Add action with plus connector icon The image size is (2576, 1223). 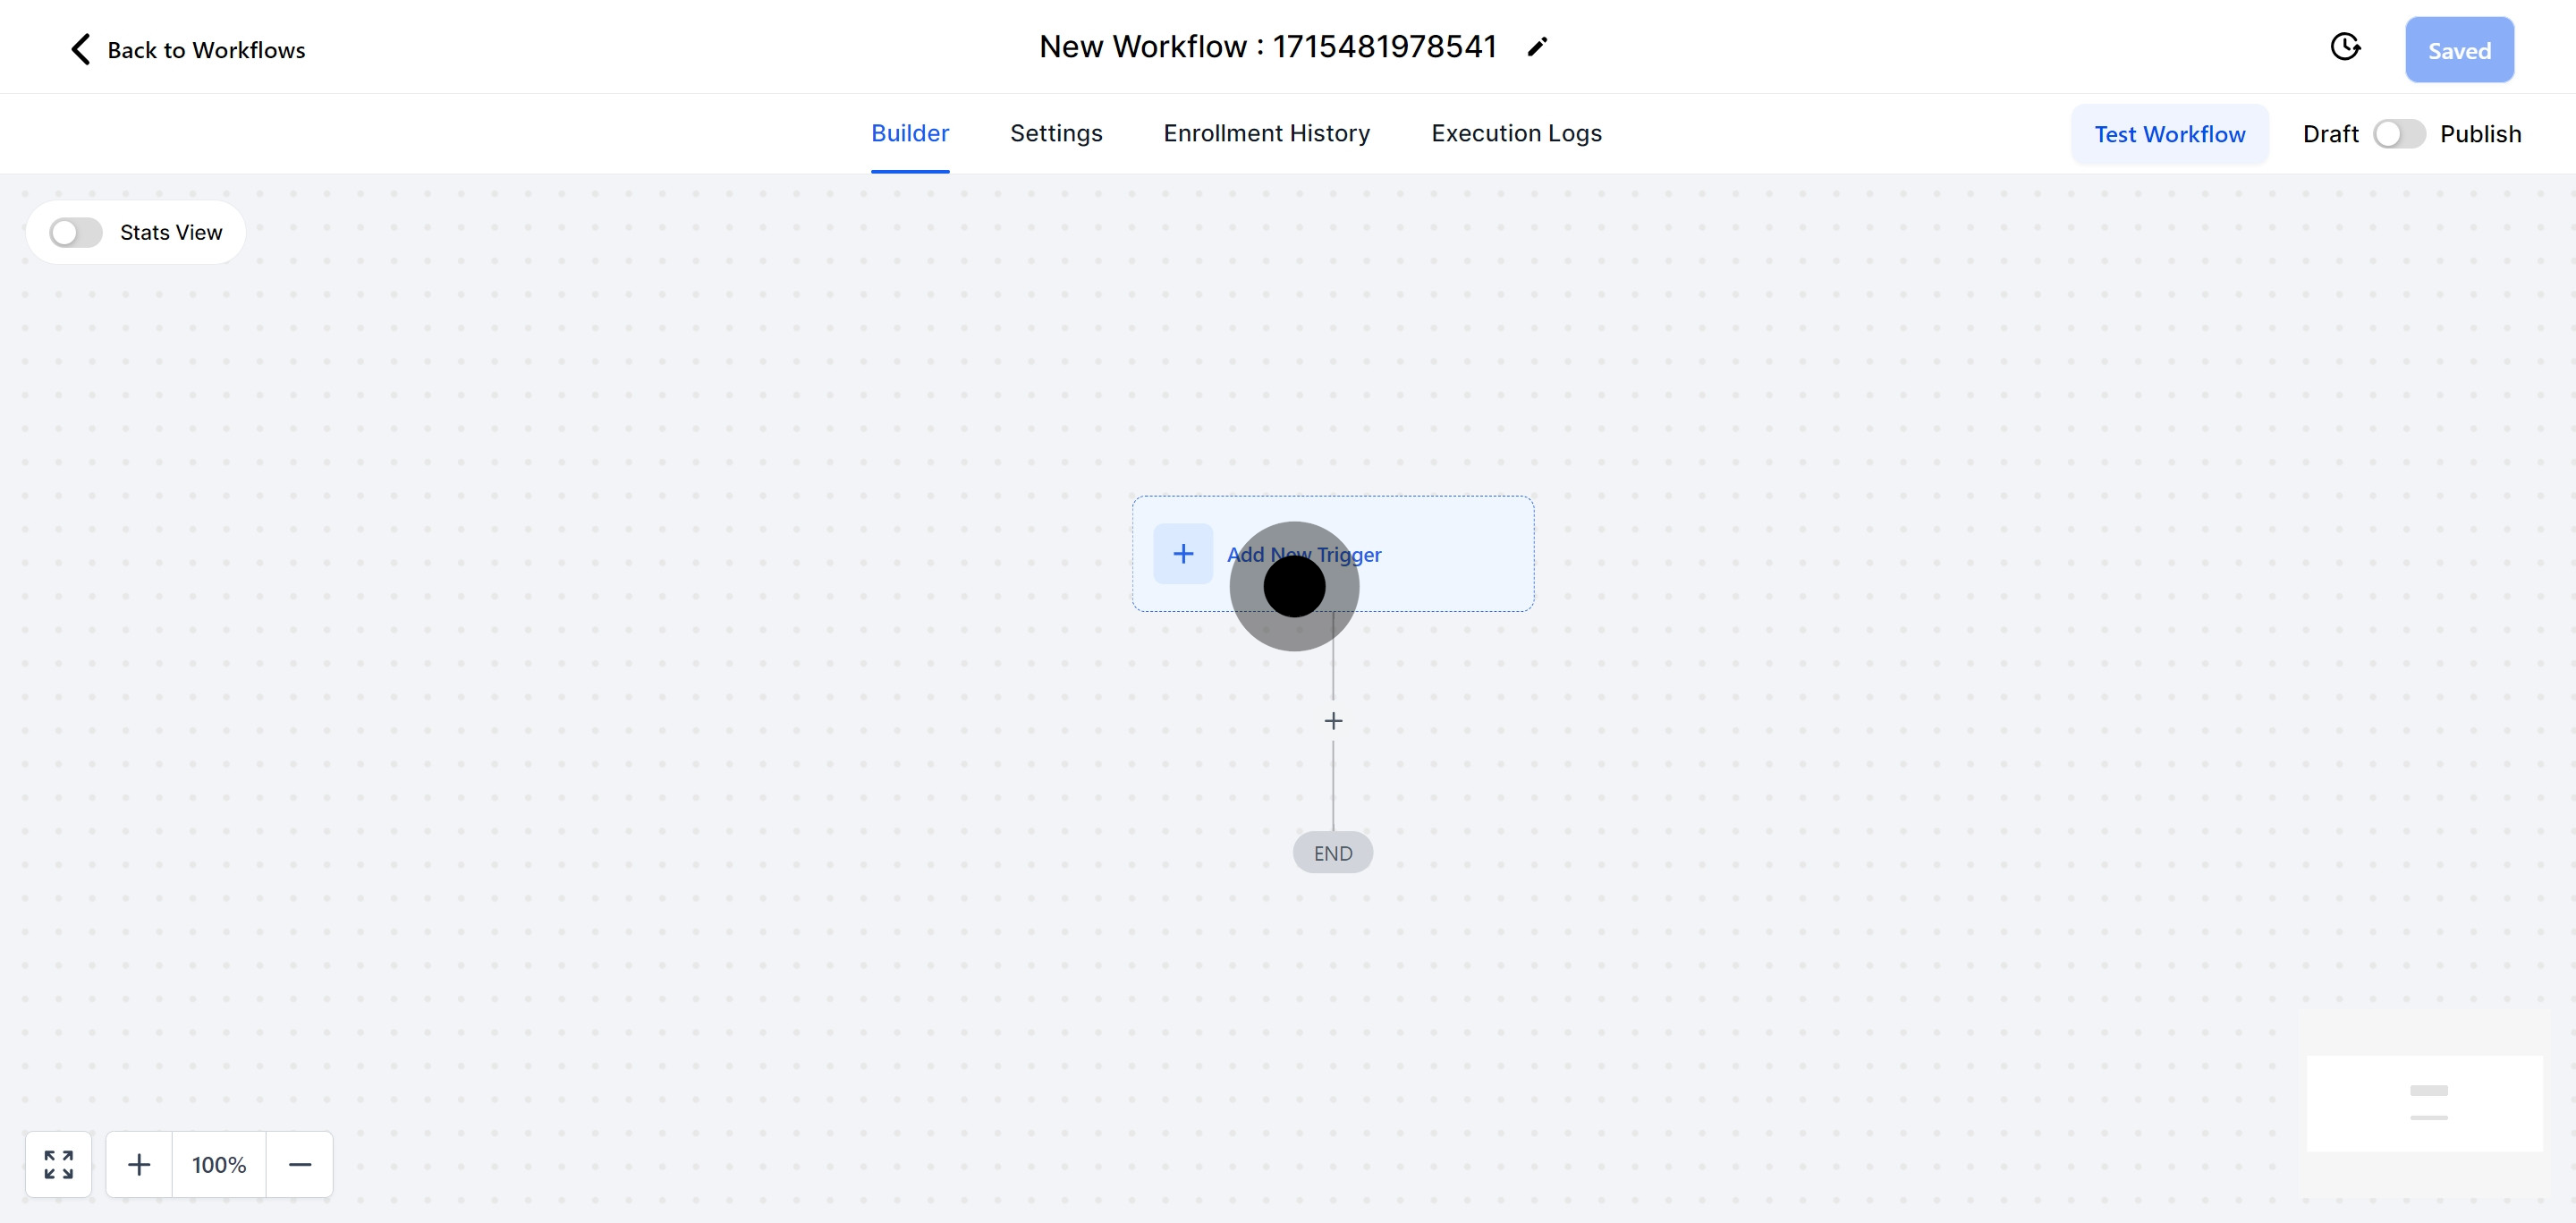click(x=1333, y=721)
